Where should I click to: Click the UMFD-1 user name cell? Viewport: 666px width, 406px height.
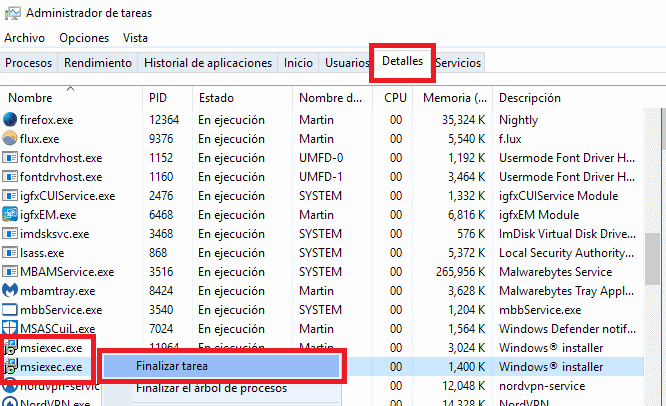pos(321,177)
